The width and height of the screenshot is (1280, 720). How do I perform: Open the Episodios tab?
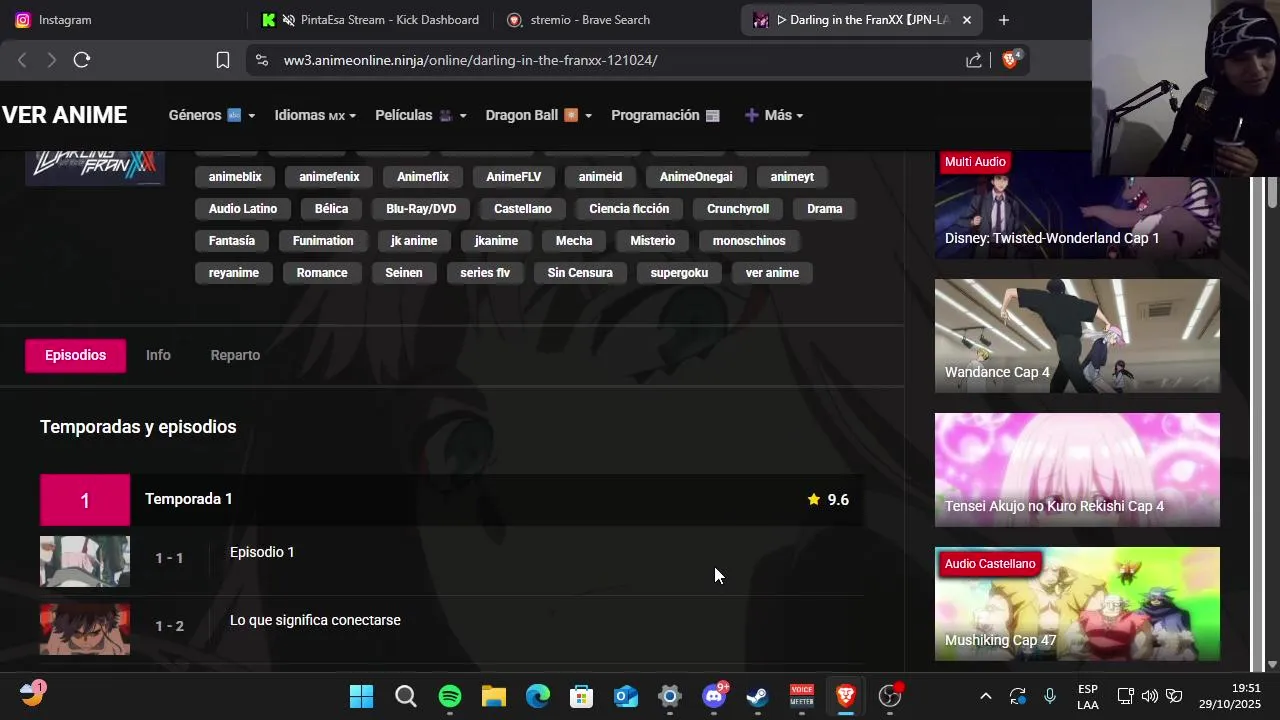pos(75,355)
